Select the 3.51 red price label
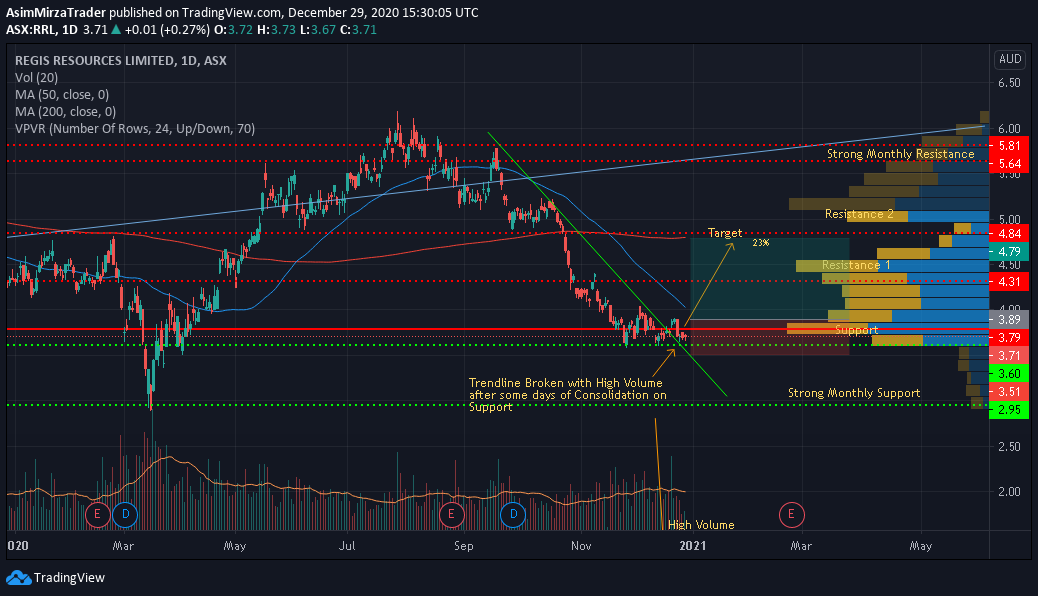Viewport: 1038px width, 596px height. [x=1009, y=392]
